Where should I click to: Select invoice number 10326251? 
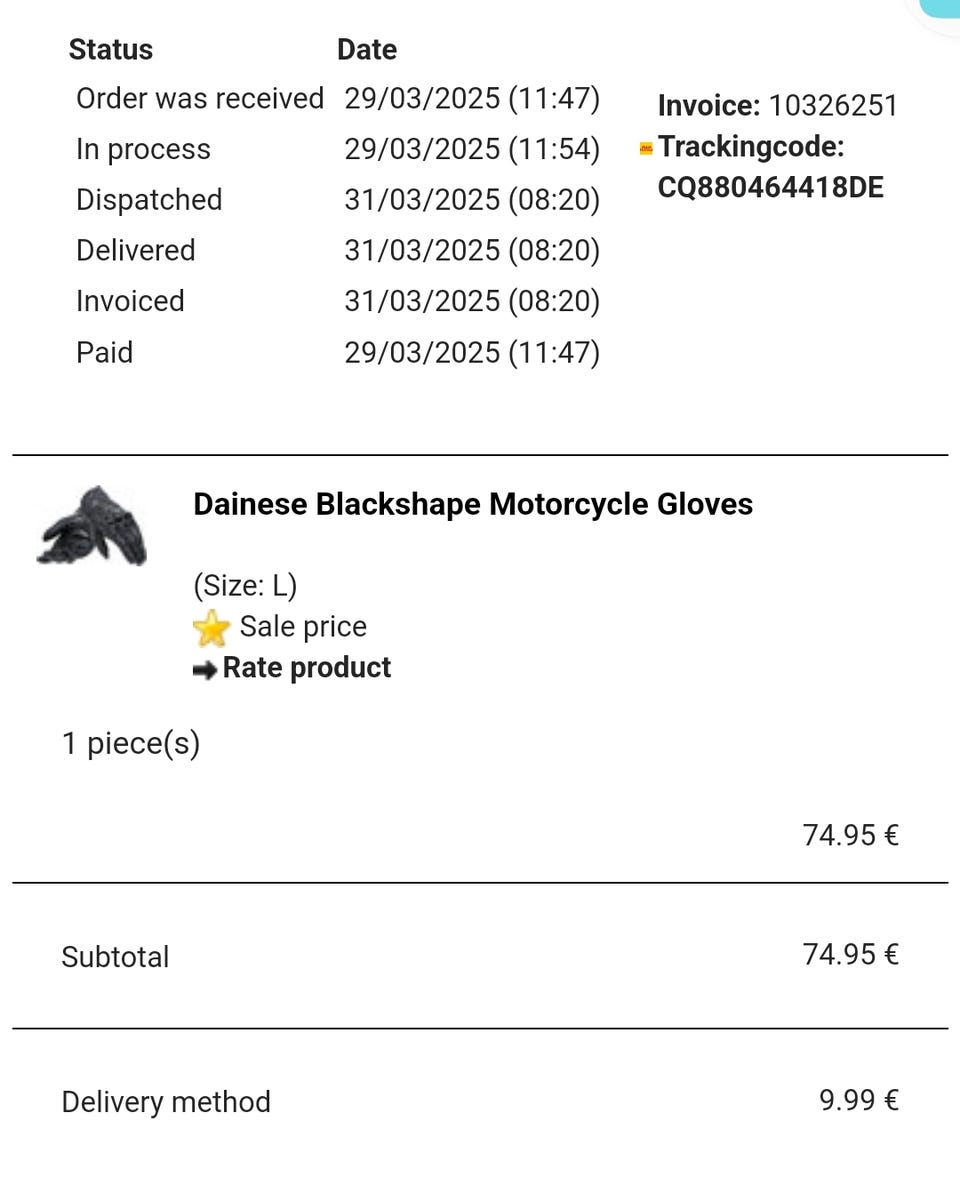tap(832, 106)
